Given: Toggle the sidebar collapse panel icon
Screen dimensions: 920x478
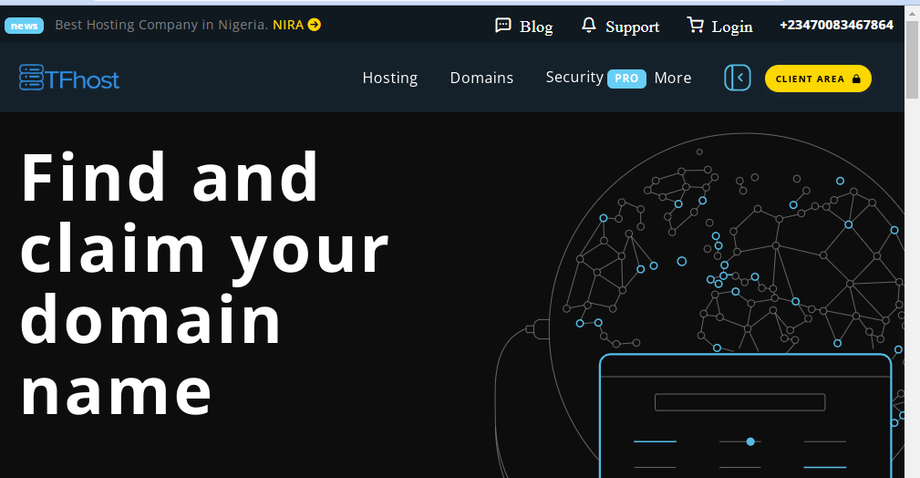Looking at the screenshot, I should pyautogui.click(x=738, y=77).
